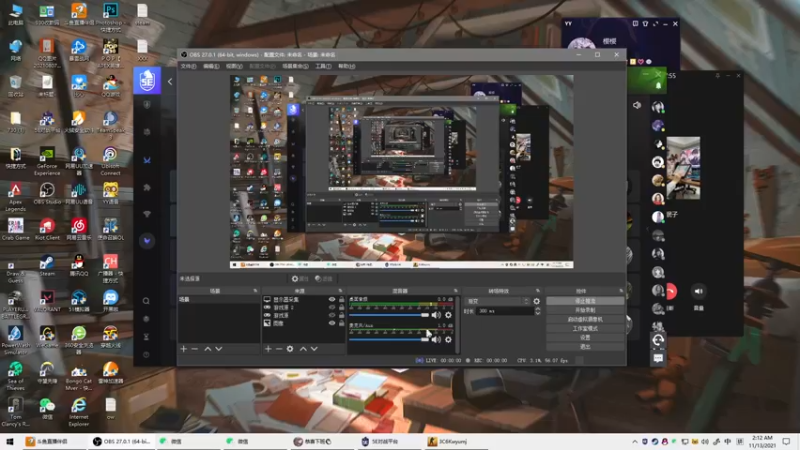Click the 5E logo in the sidebar

(147, 81)
